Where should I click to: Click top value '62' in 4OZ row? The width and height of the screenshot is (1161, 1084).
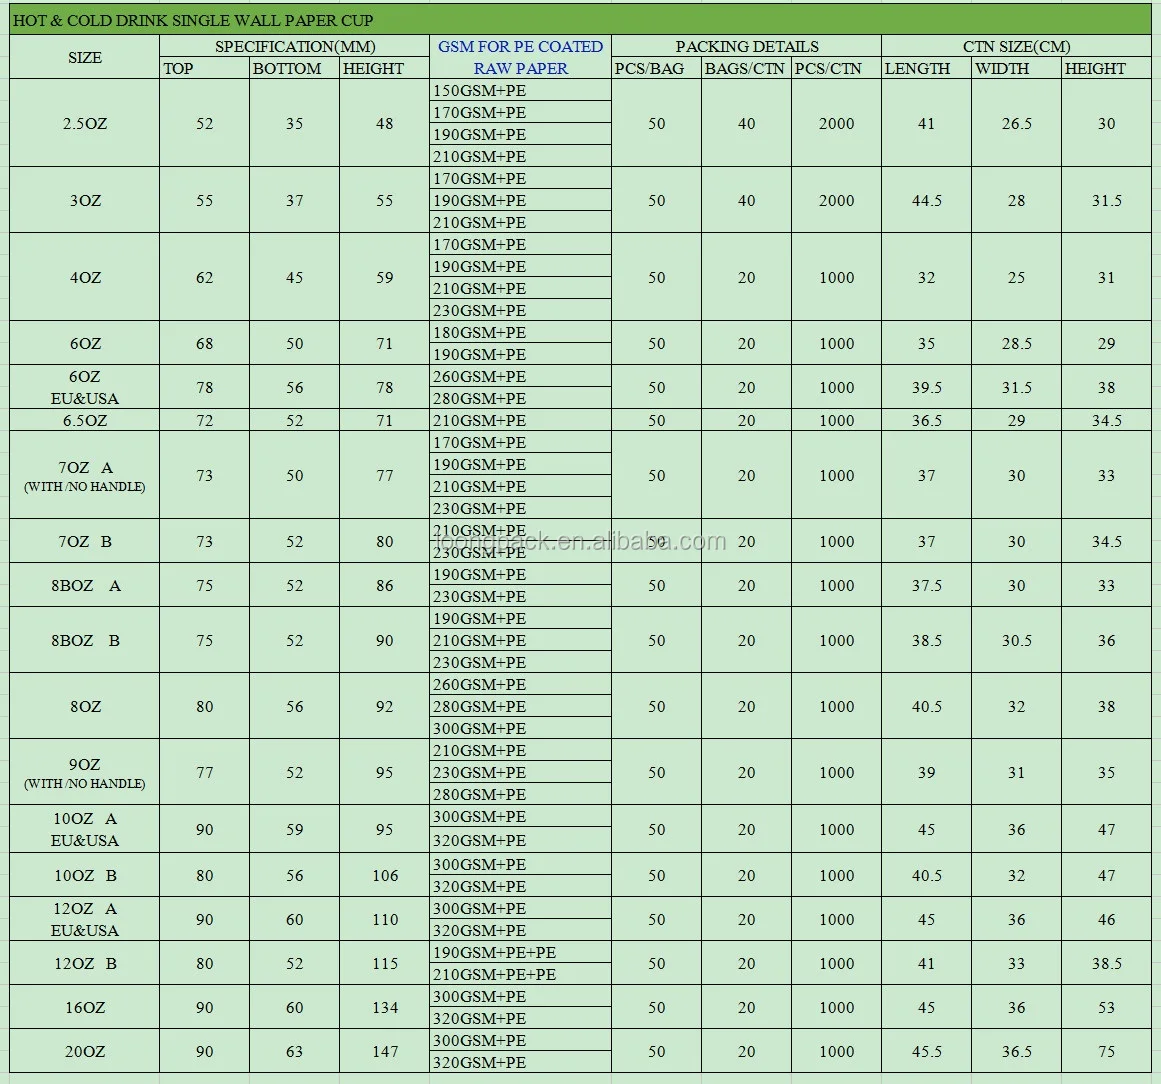[204, 277]
